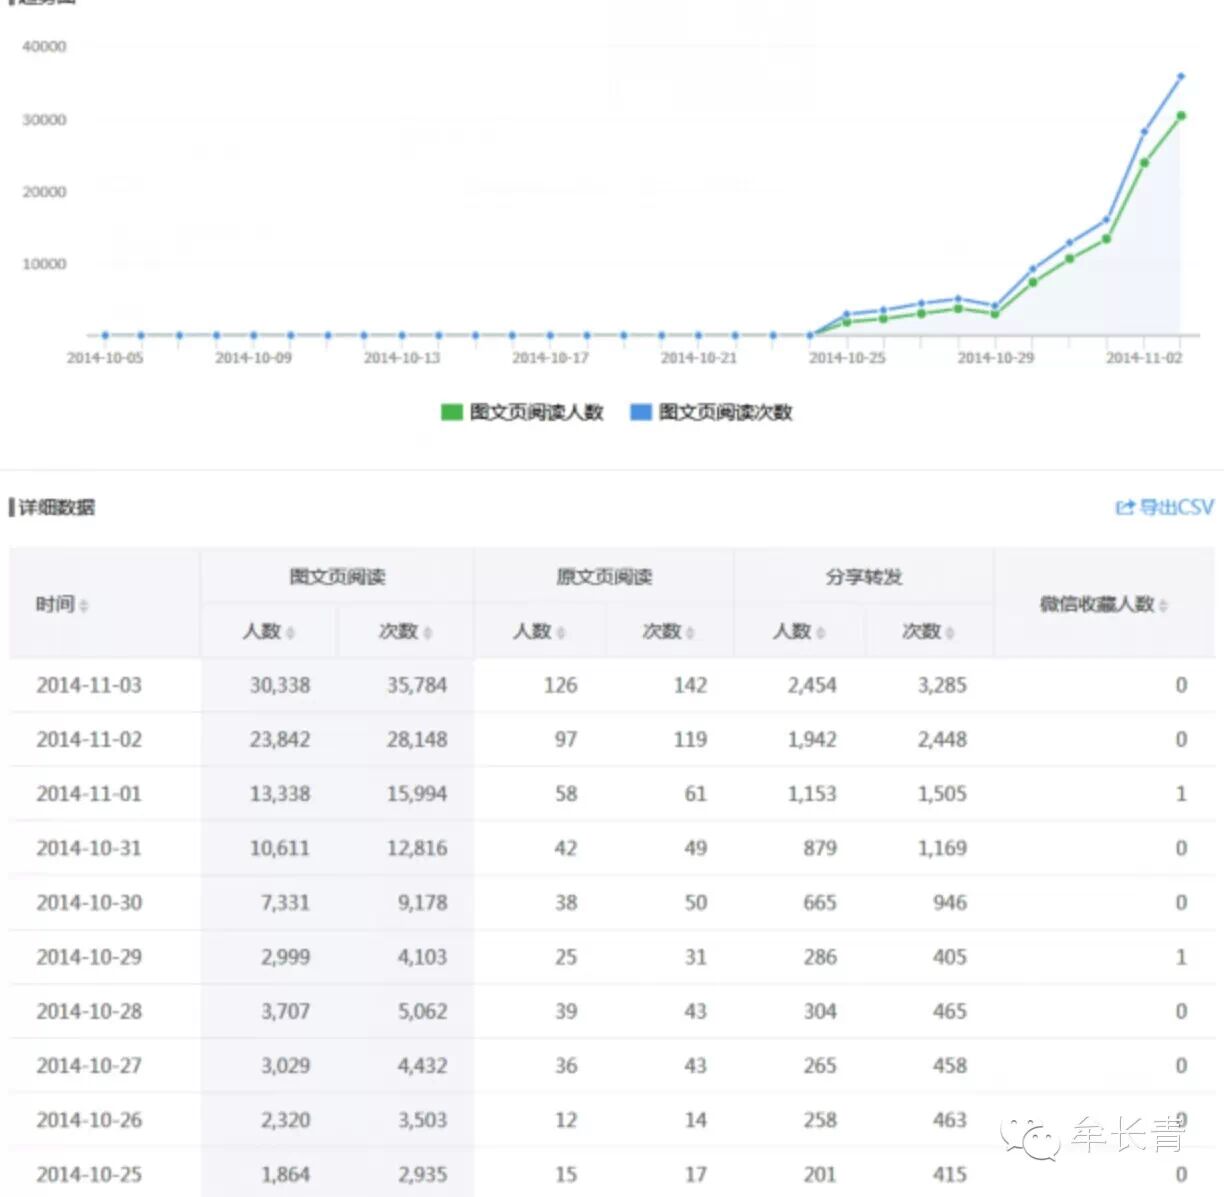Click the 2,454 share people cell
Image resolution: width=1224 pixels, height=1197 pixels.
click(812, 685)
